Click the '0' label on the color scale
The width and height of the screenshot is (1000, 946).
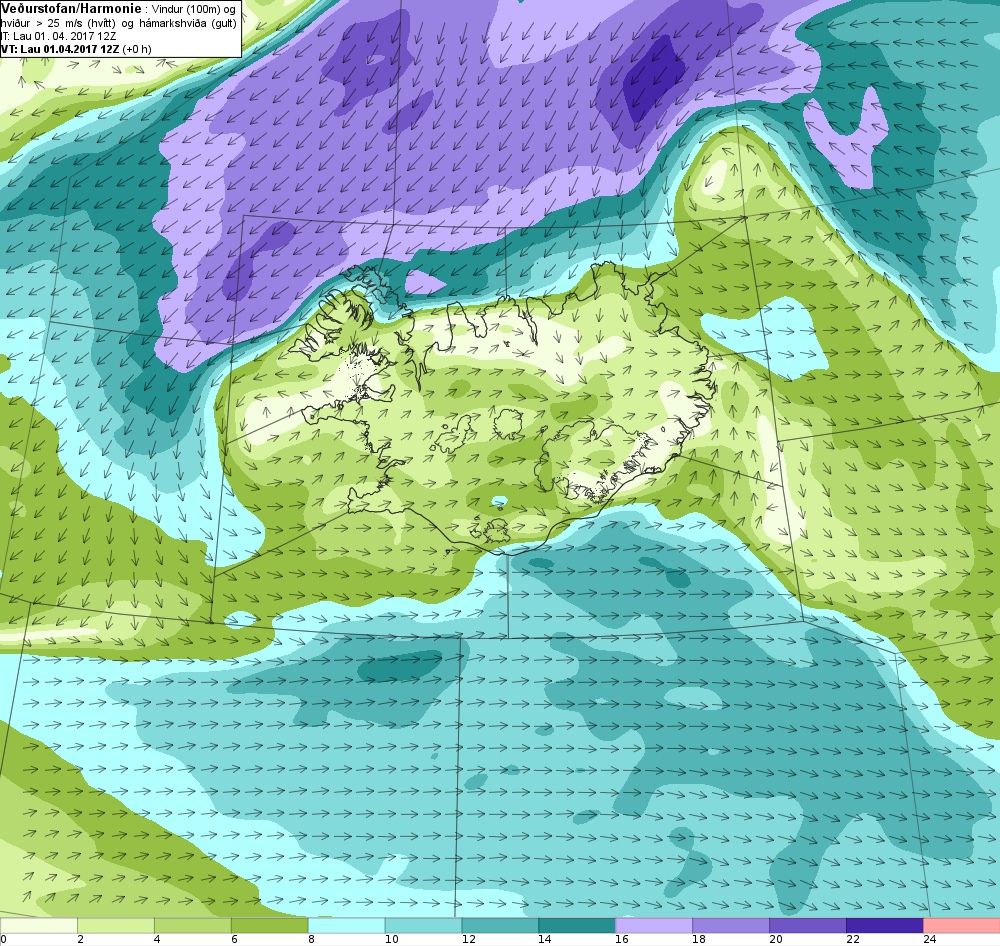(x=3, y=939)
